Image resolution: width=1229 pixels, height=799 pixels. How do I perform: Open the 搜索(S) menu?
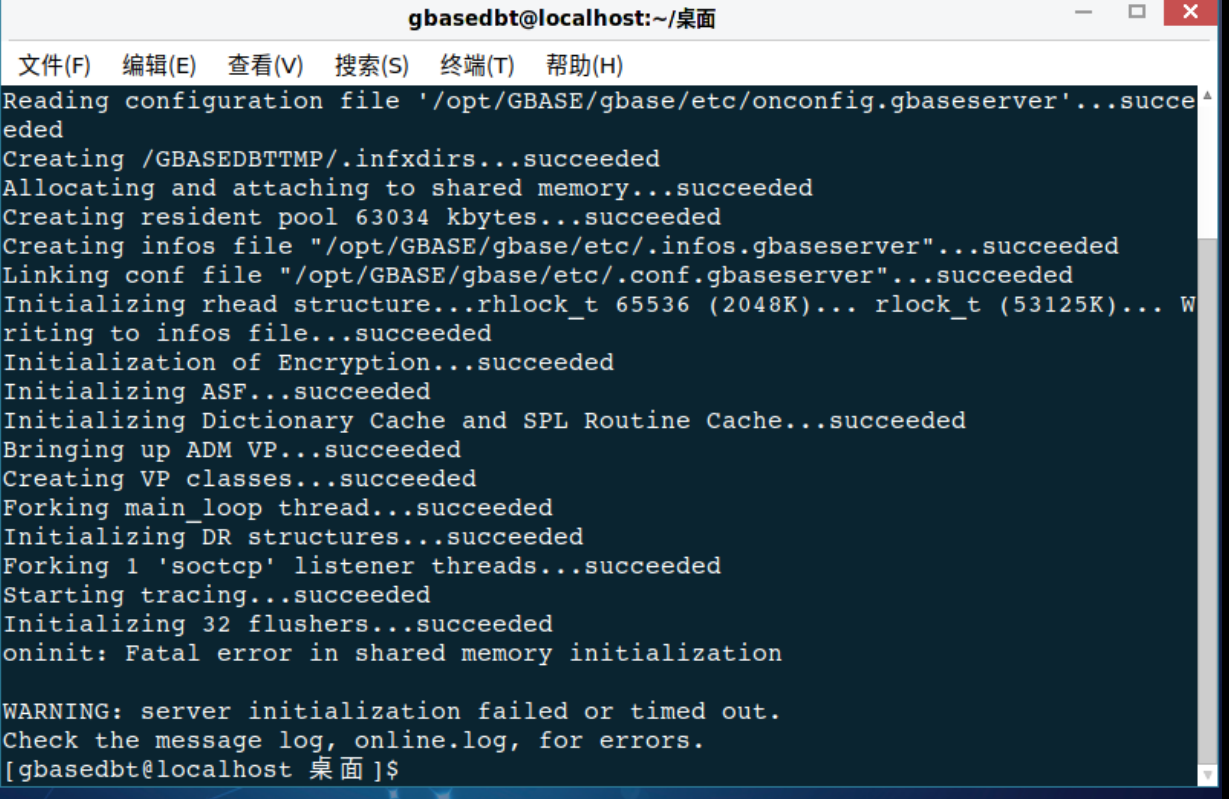click(x=371, y=66)
